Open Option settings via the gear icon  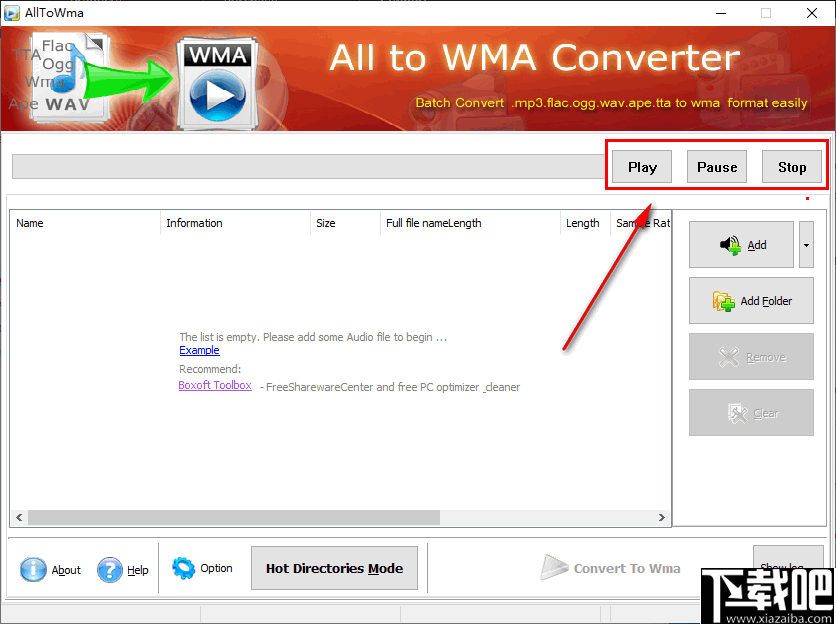click(182, 567)
